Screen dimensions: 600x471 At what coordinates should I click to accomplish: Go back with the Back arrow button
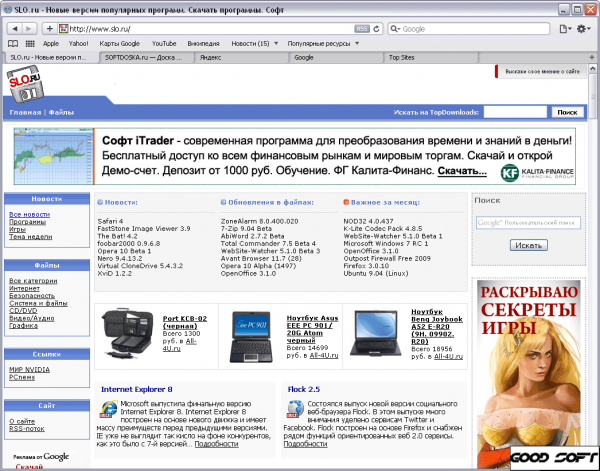(x=15, y=29)
